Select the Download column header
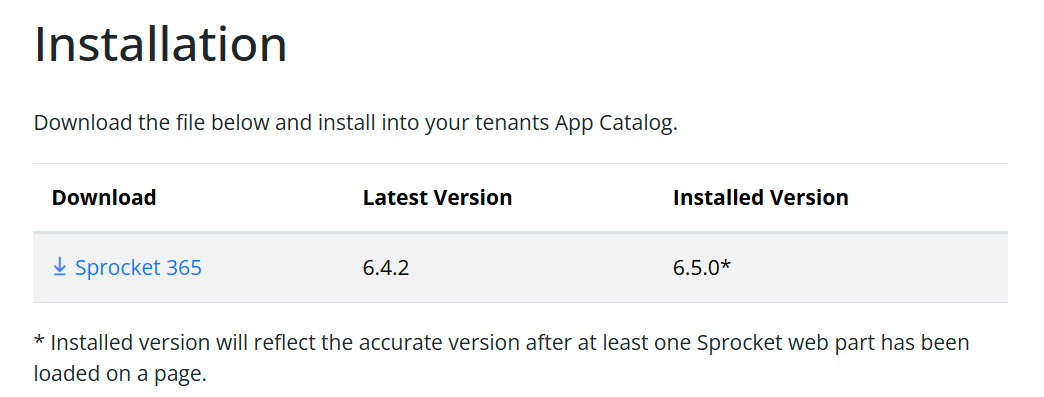The height and width of the screenshot is (397, 1044). [104, 197]
